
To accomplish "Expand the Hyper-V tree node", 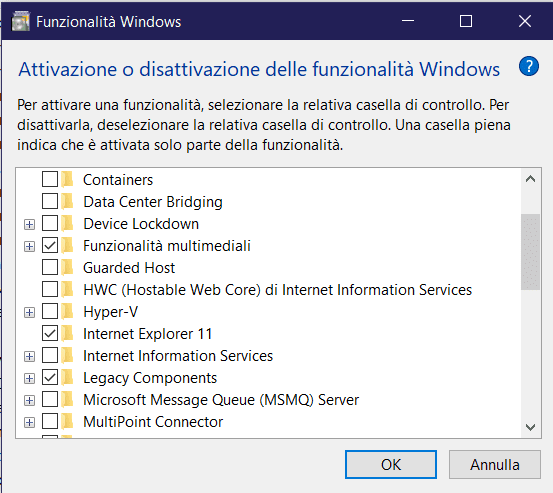I will 29,312.
